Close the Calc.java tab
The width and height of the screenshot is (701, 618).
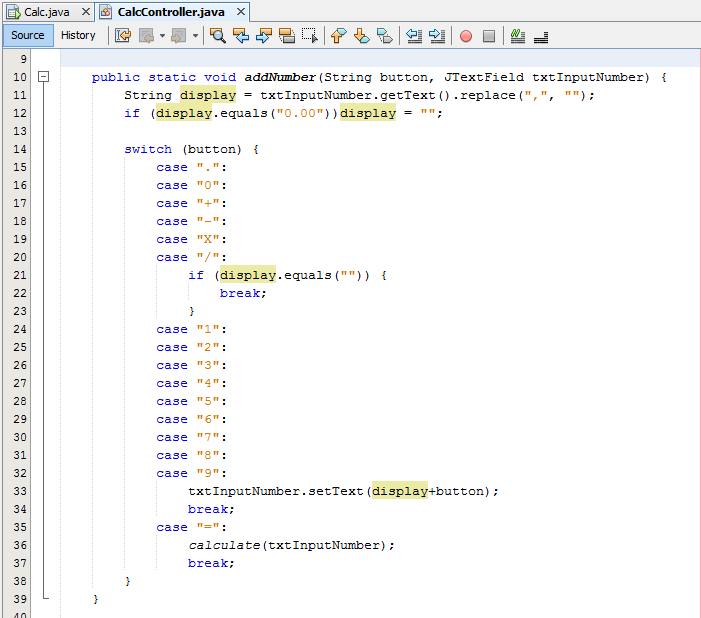point(86,12)
